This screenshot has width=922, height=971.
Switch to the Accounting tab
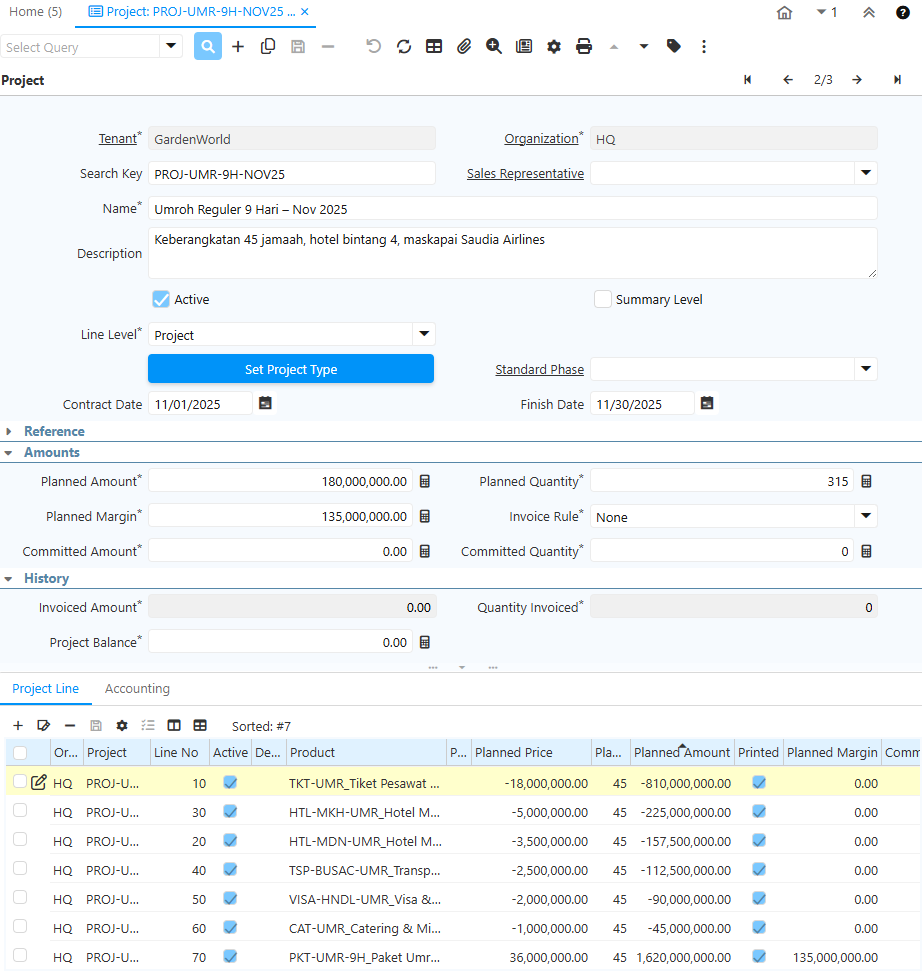click(x=137, y=689)
